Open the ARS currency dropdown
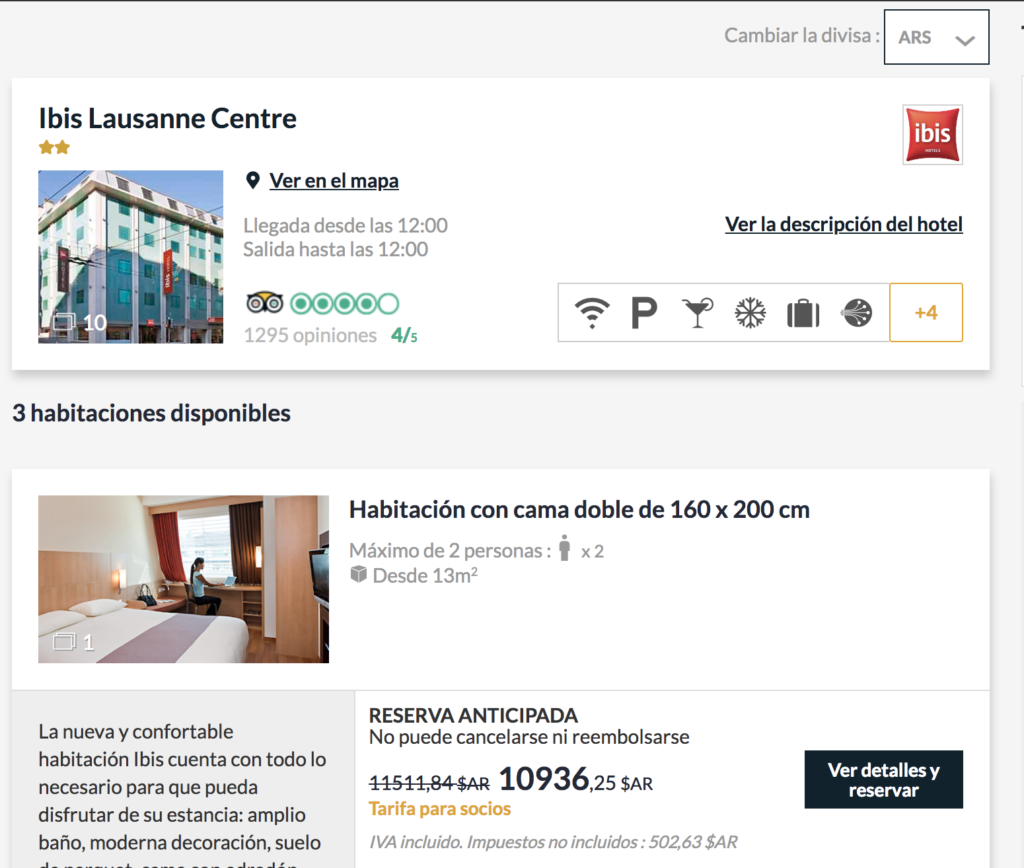 (x=936, y=37)
